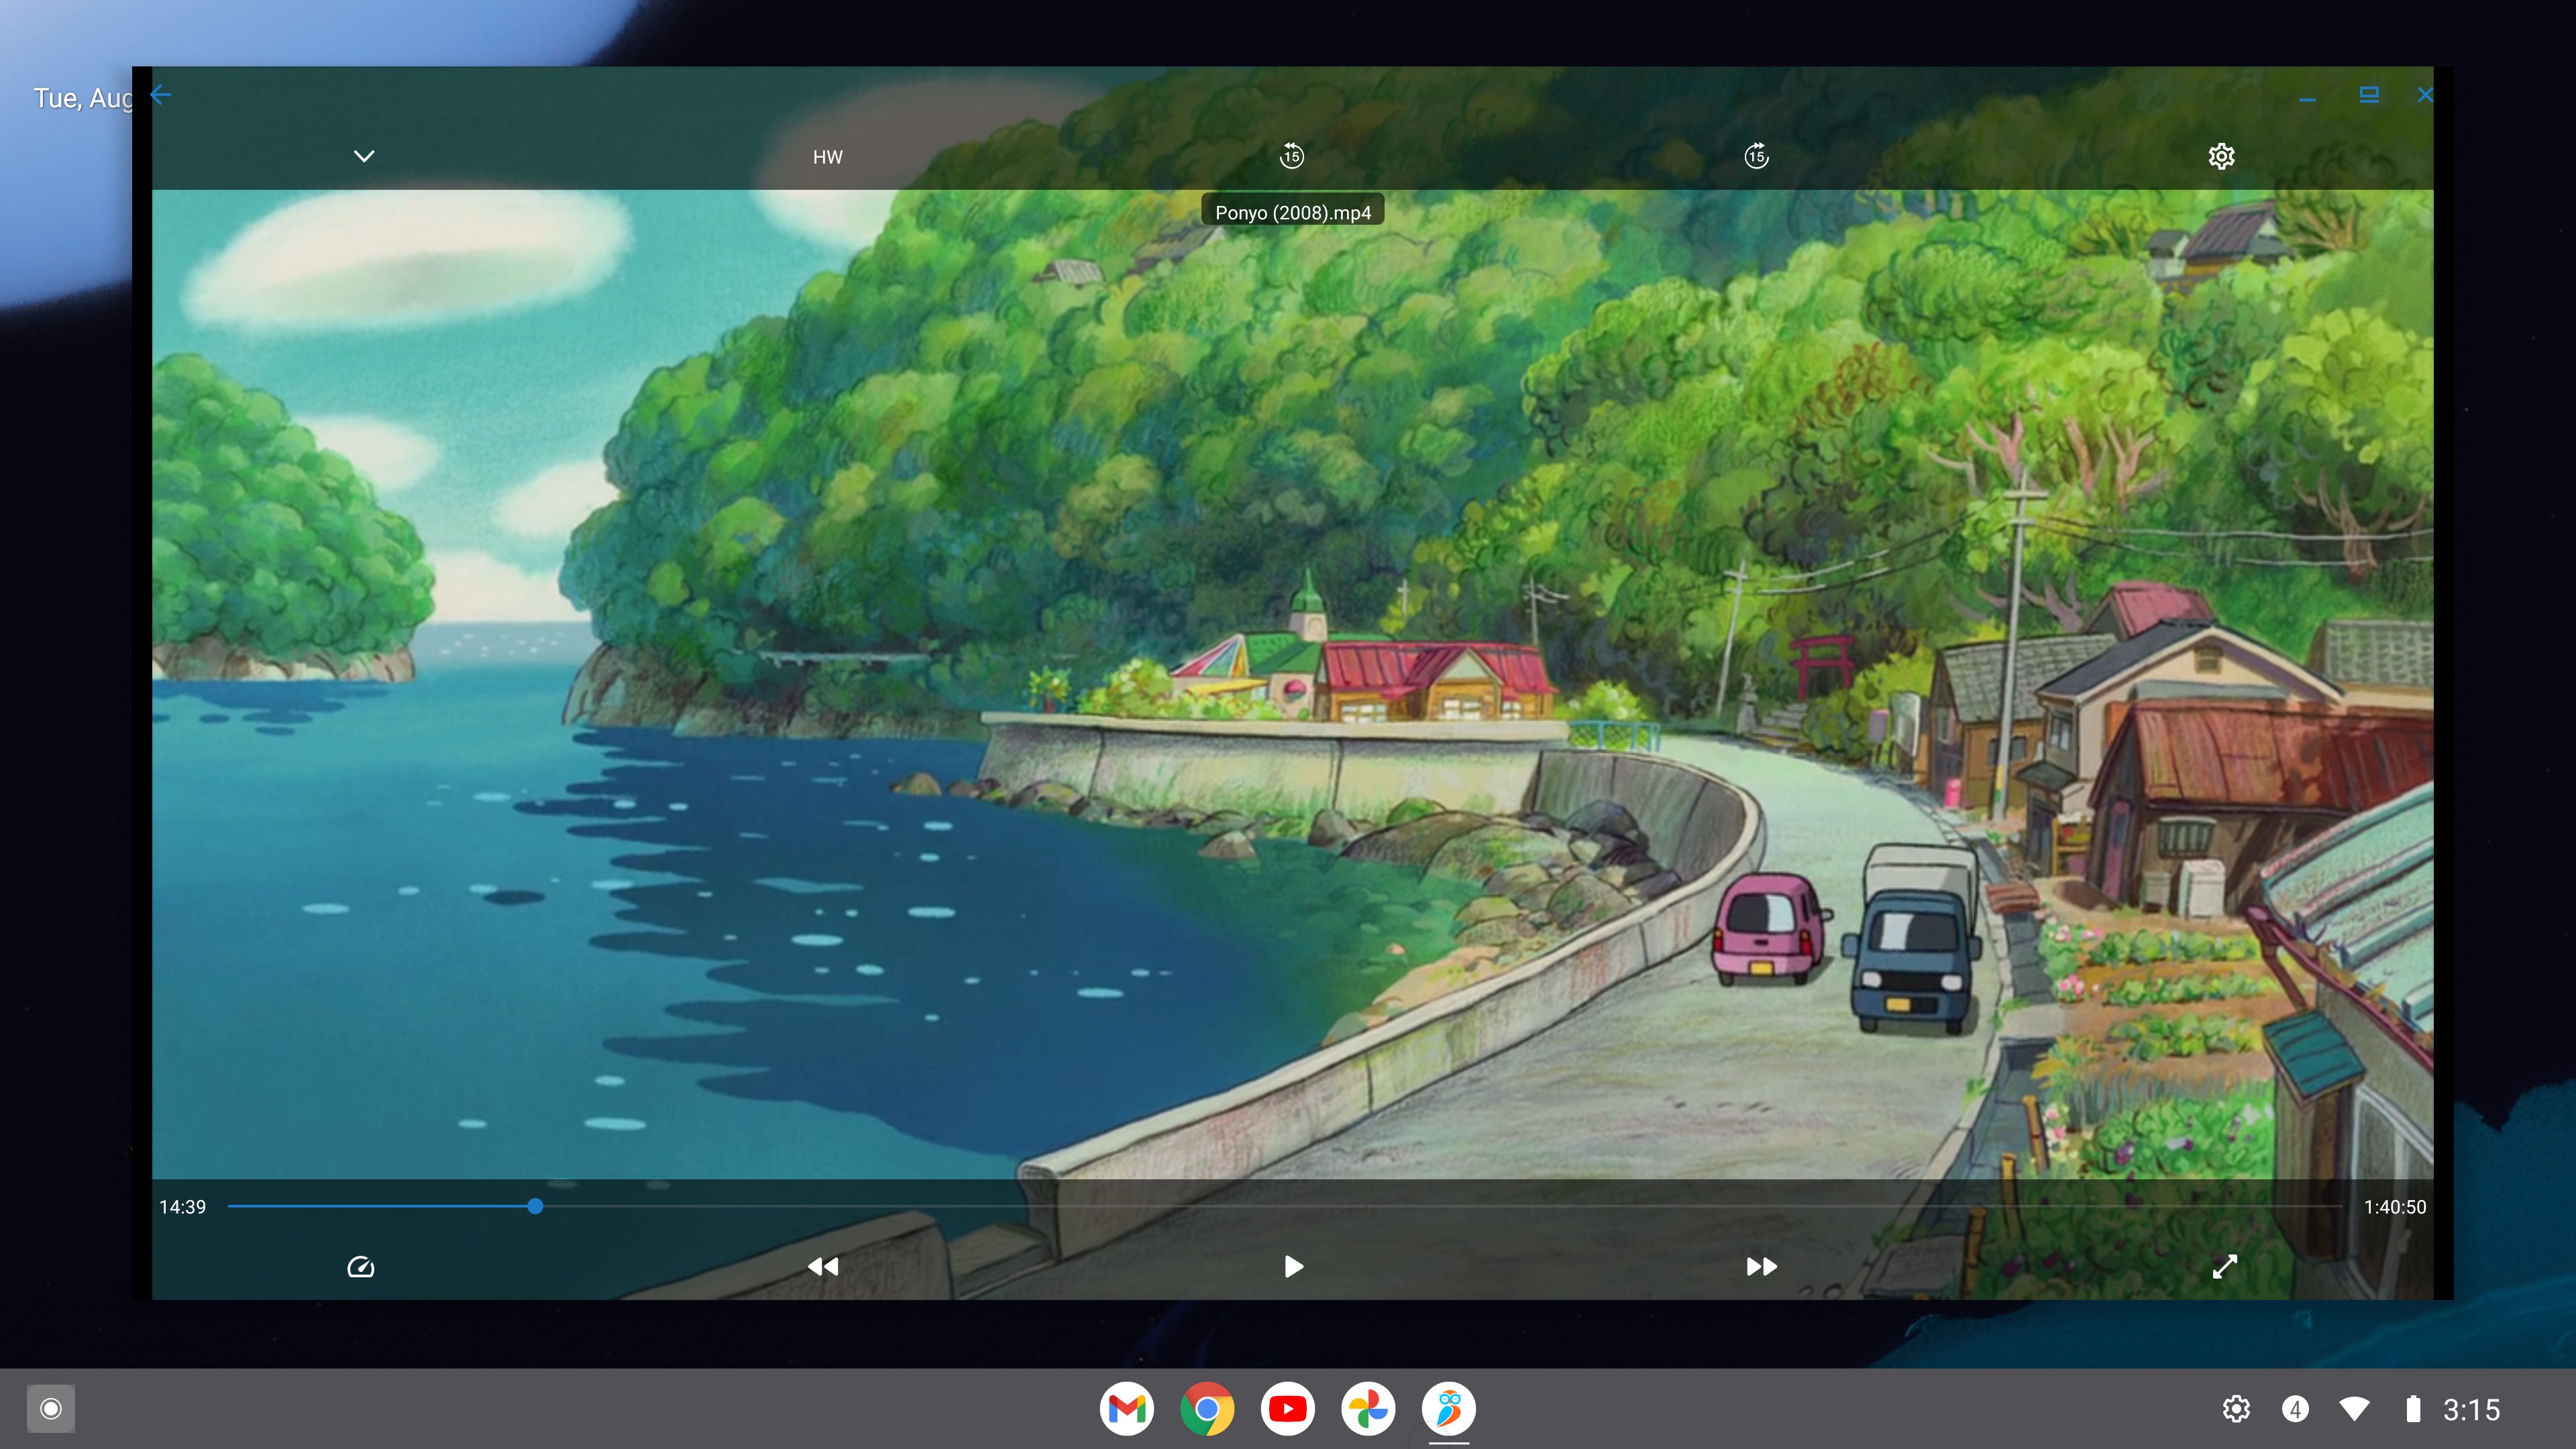Click the rewind double-arrow button
This screenshot has width=2576, height=1449.
tap(822, 1267)
